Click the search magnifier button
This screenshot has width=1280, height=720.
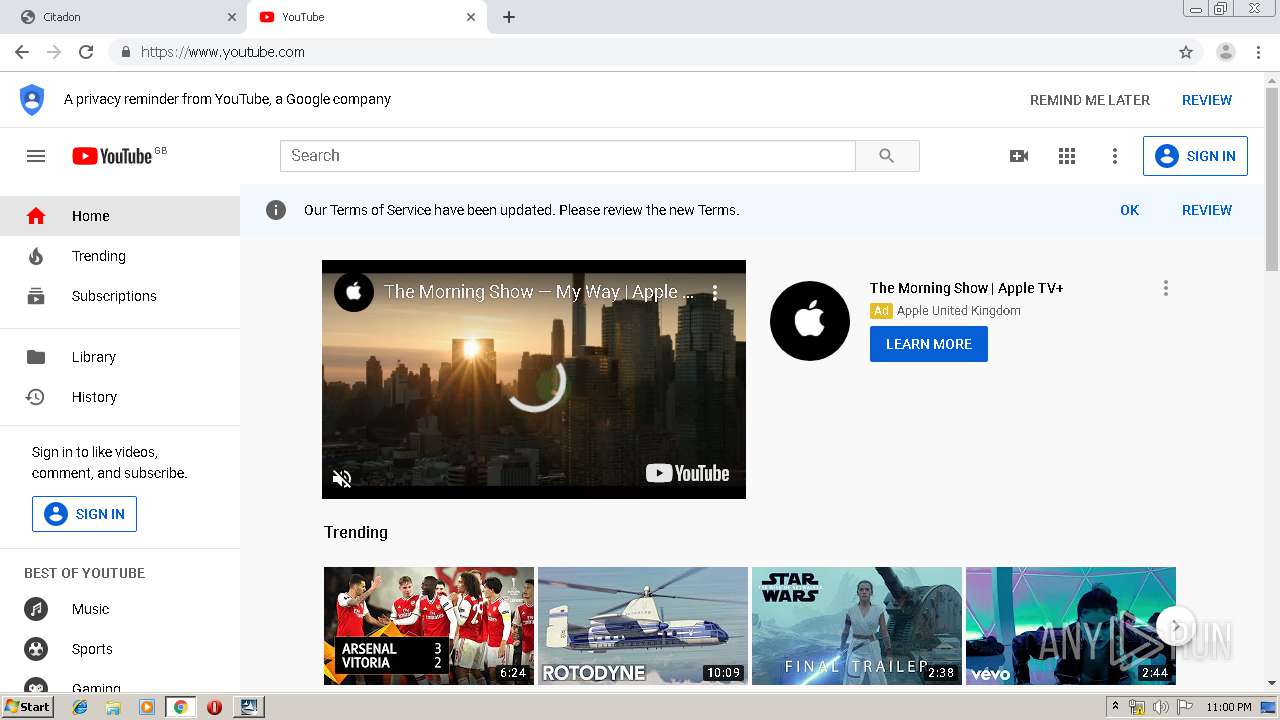pos(887,156)
